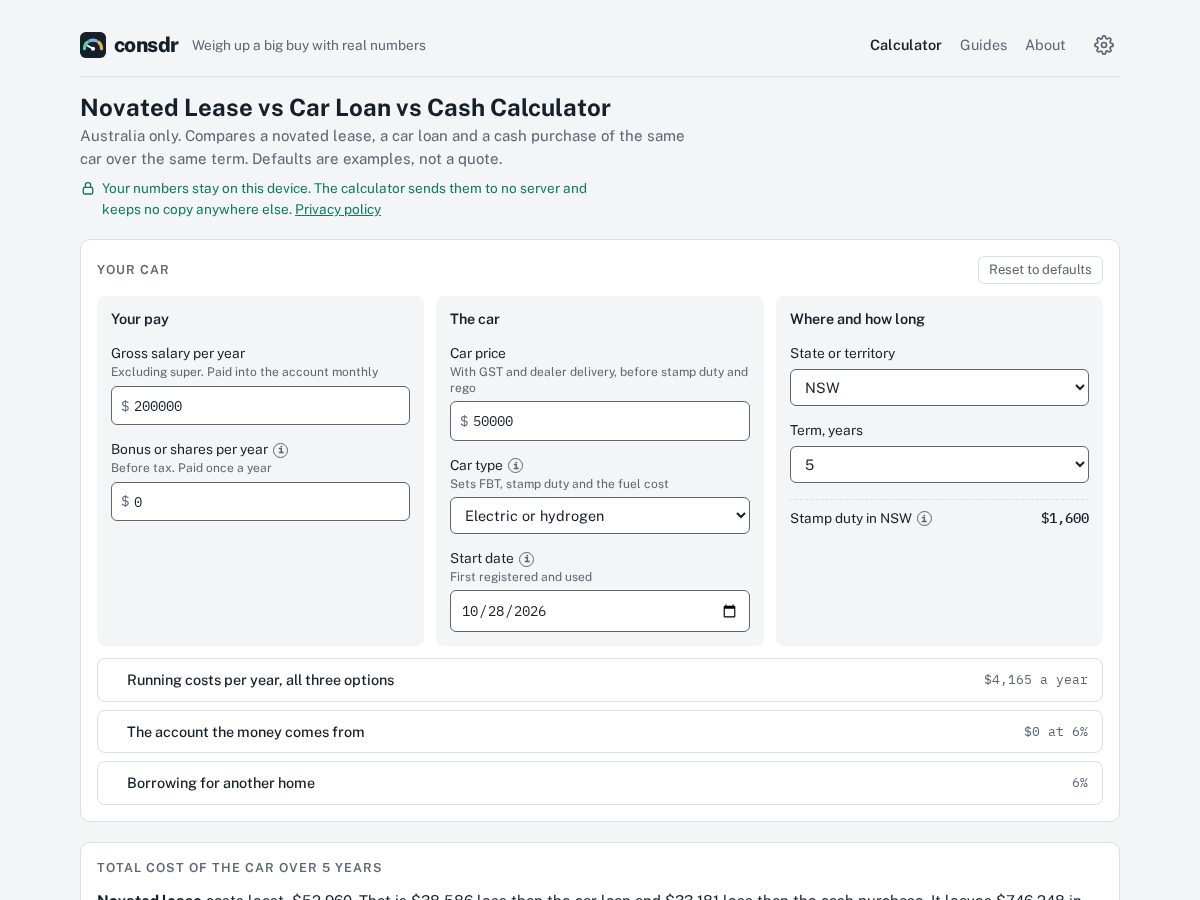Open the calendar picker in Start date
This screenshot has height=900, width=1200.
pos(729,611)
